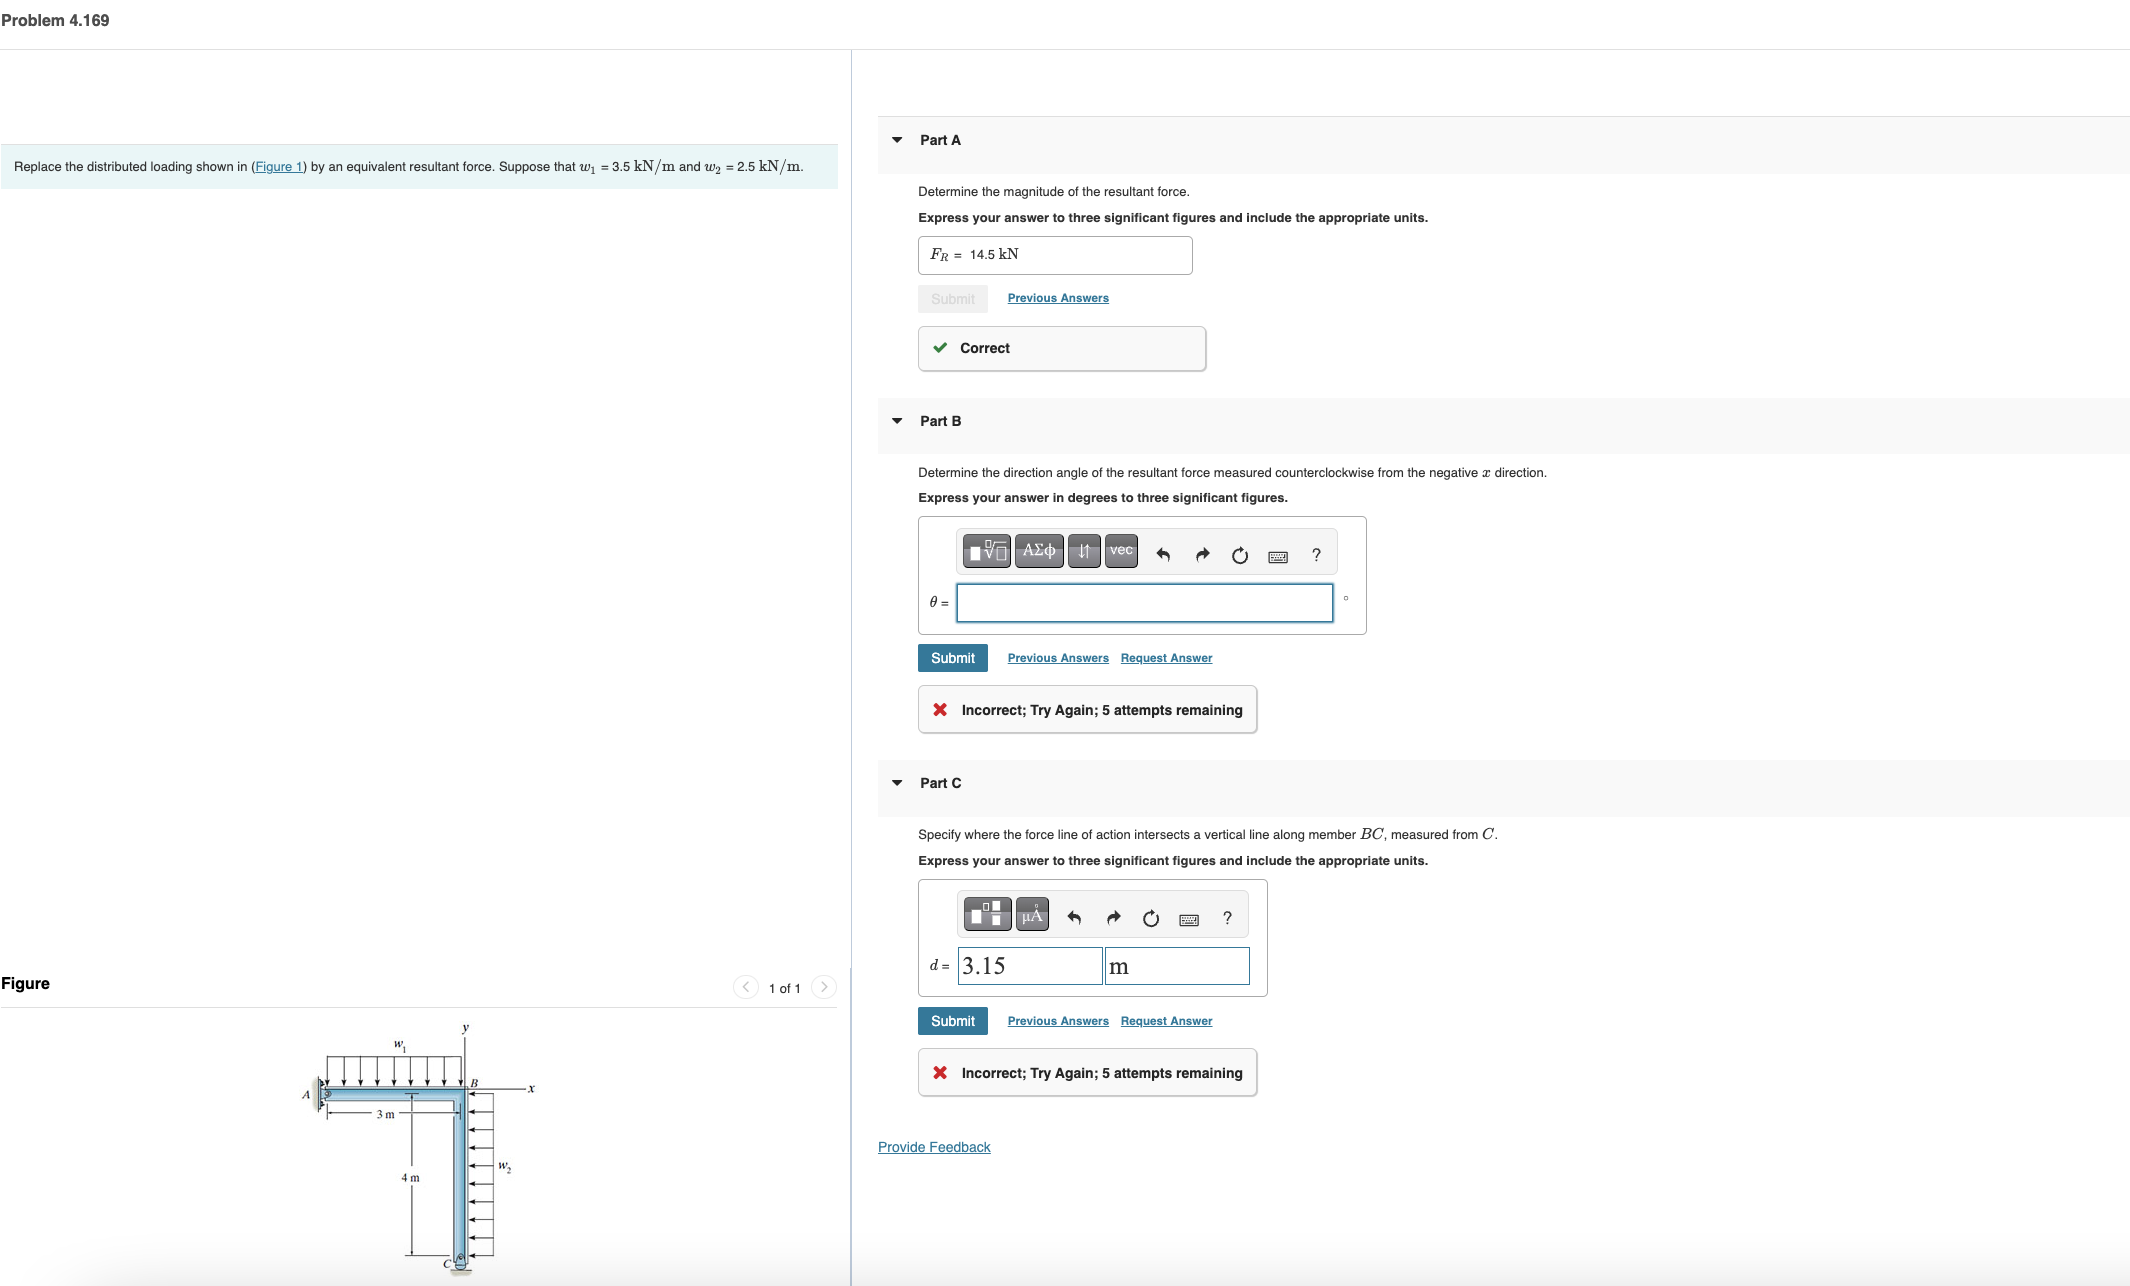
Task: Click templates icon in Part C toolbar
Action: click(x=986, y=914)
